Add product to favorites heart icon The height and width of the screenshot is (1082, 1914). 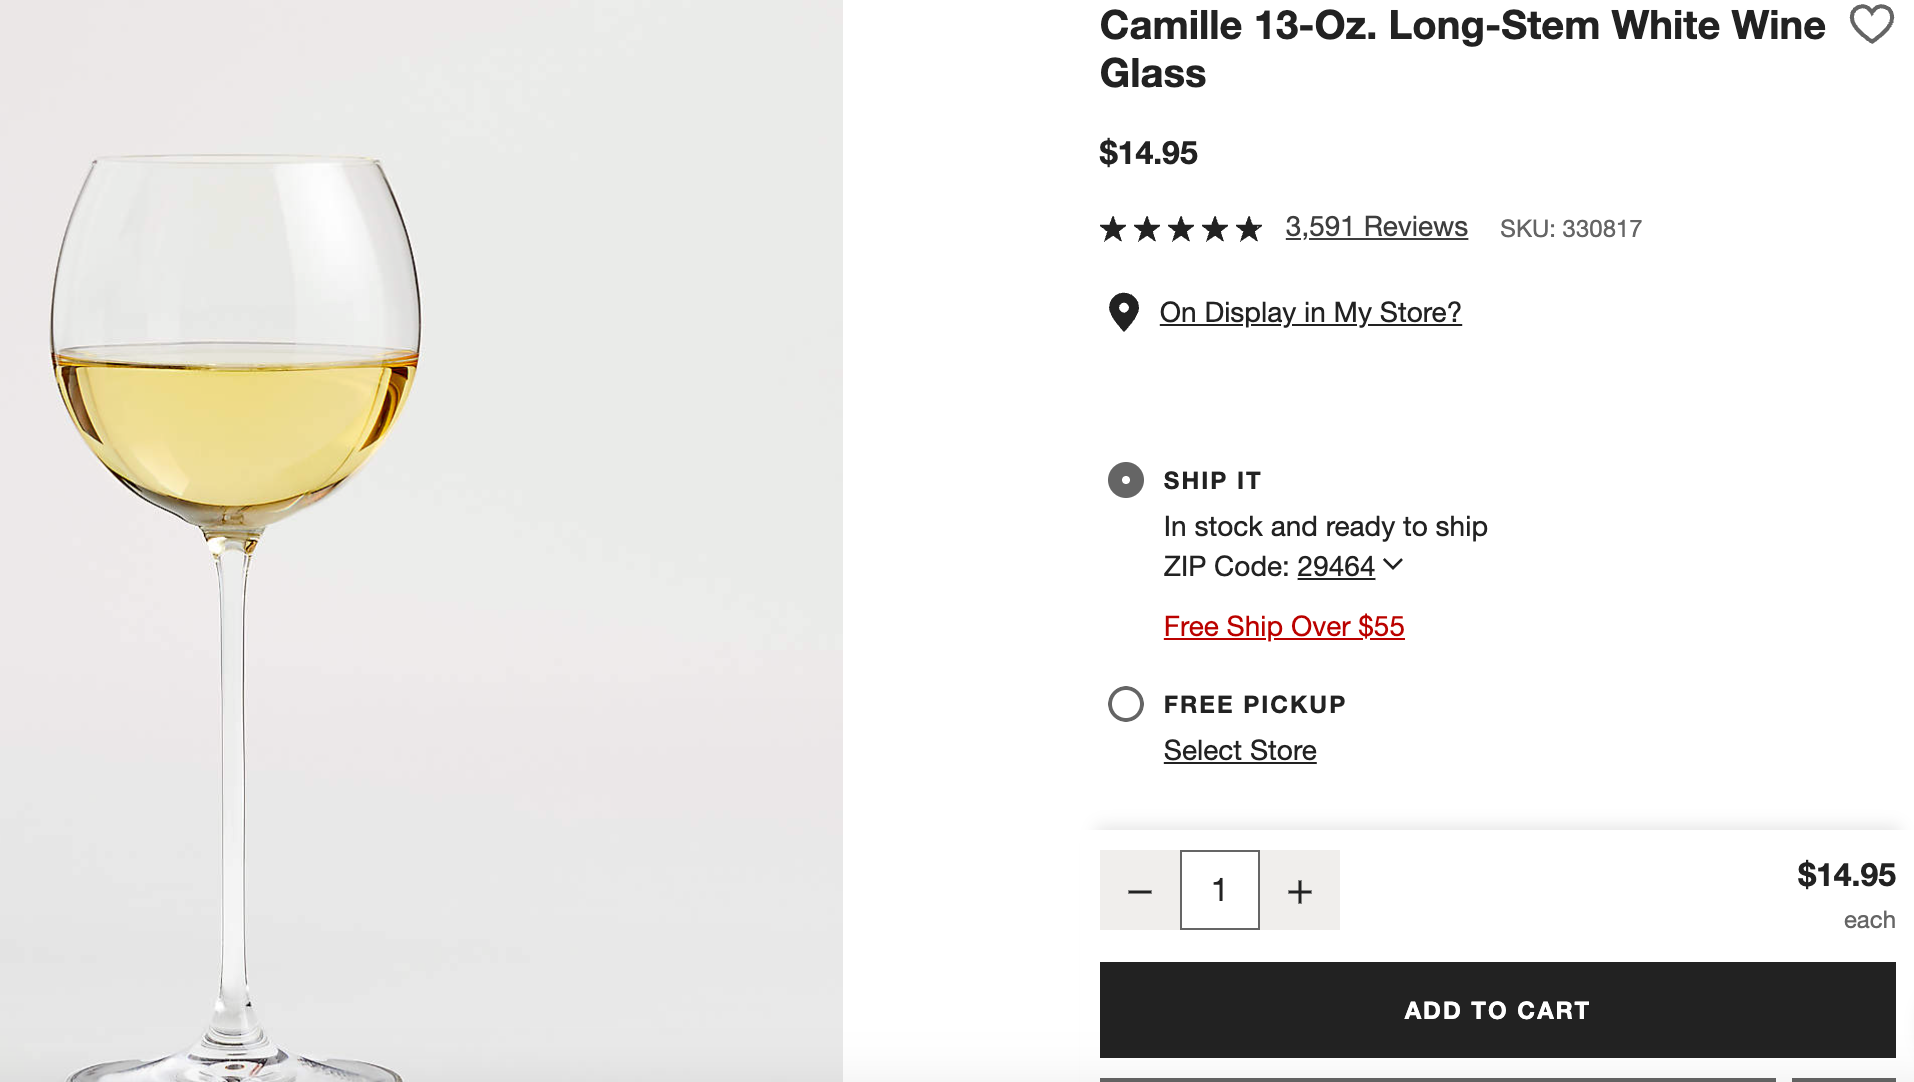click(1872, 25)
